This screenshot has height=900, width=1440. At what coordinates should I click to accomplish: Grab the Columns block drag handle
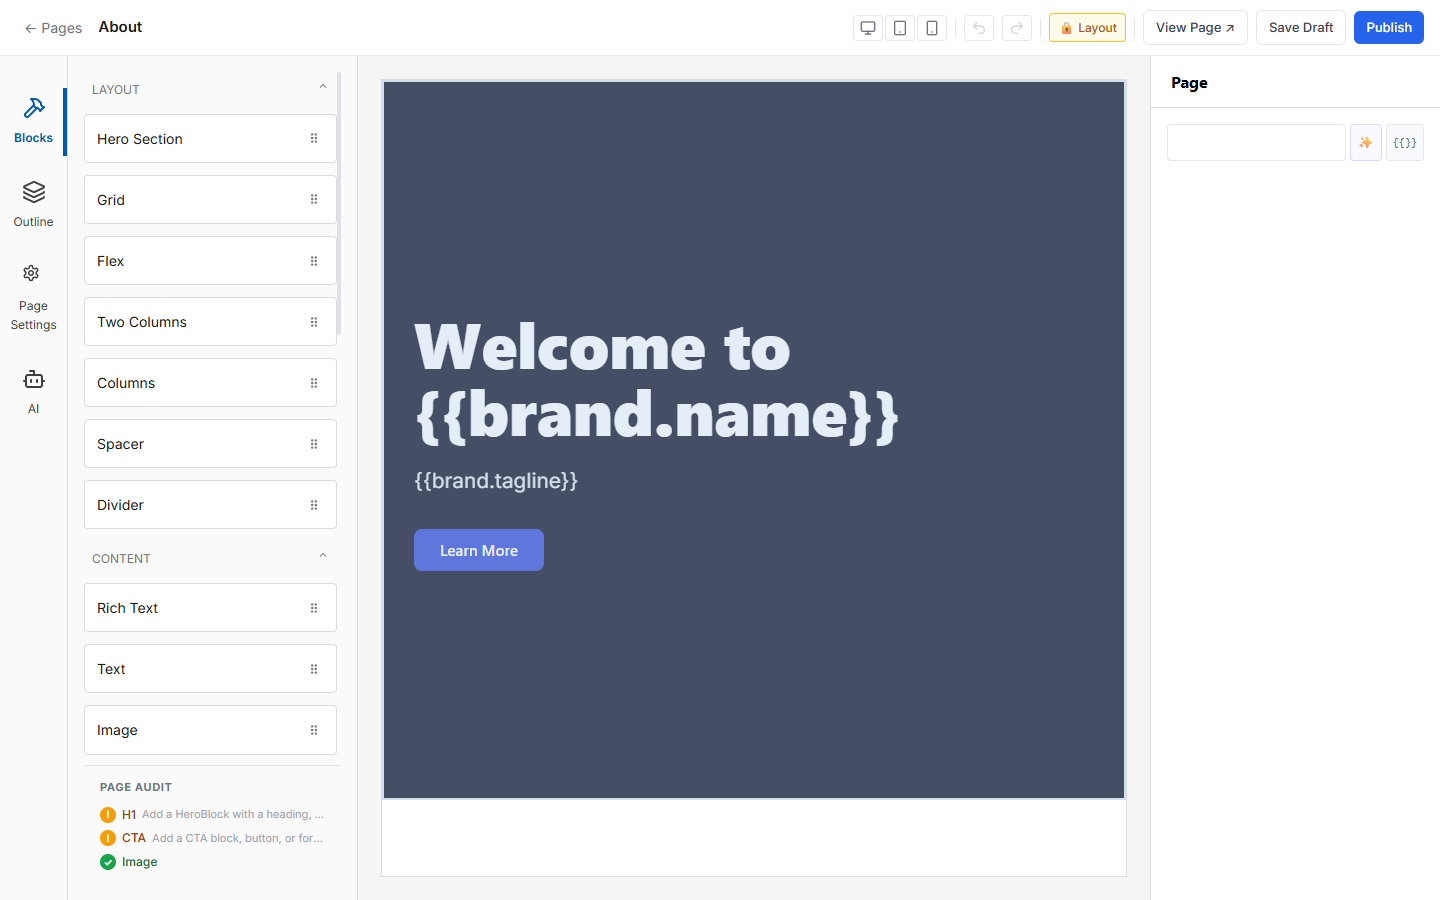[x=314, y=383]
